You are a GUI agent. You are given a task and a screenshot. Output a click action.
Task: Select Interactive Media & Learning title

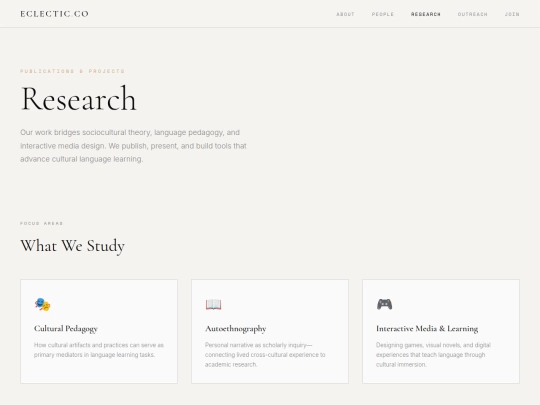tap(427, 329)
